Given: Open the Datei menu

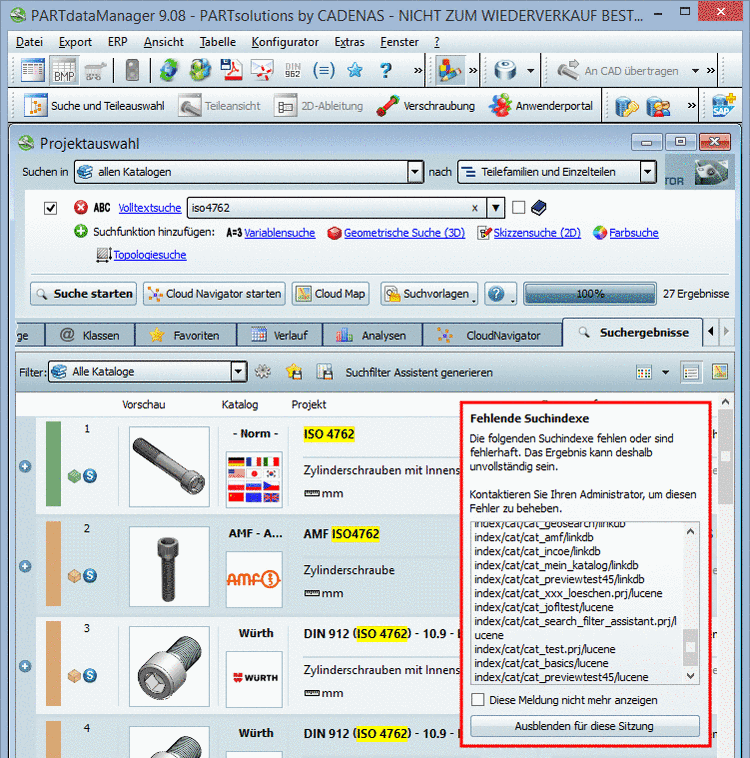Looking at the screenshot, I should tap(29, 42).
